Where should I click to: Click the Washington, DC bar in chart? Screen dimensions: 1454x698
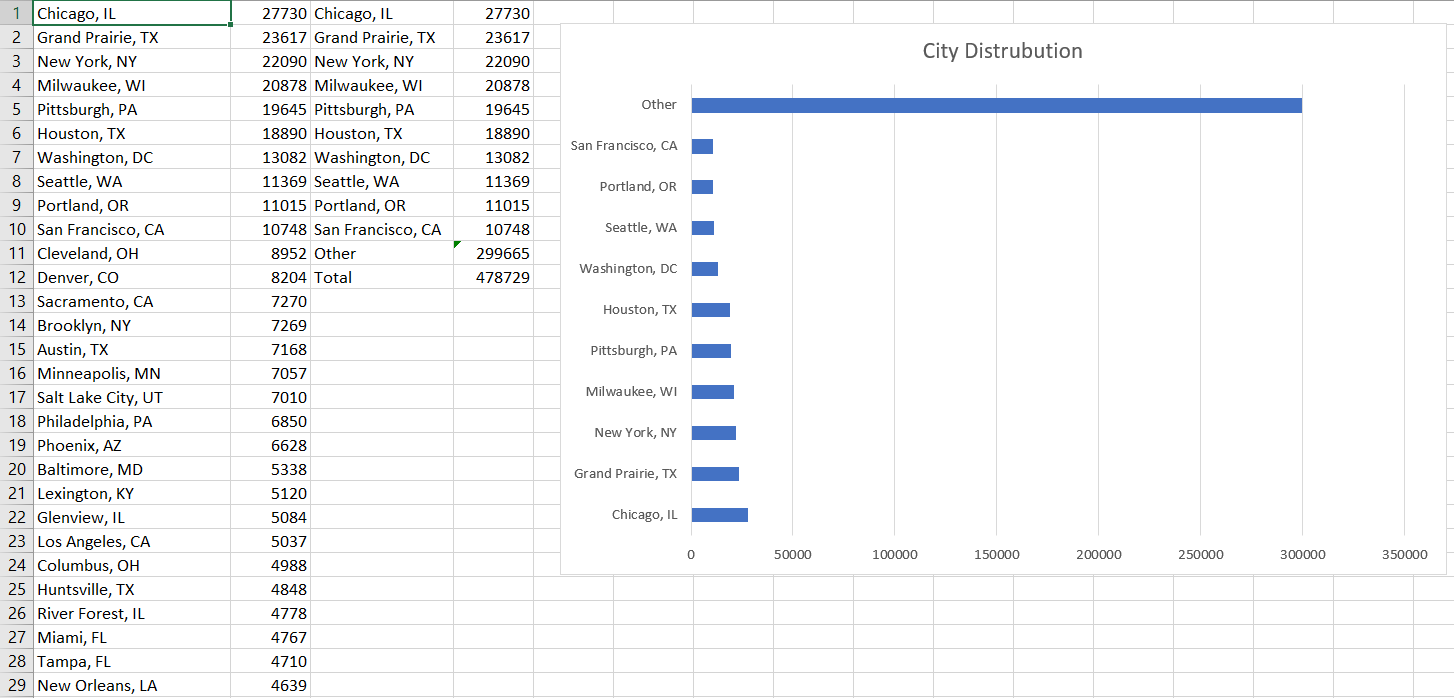pos(704,269)
